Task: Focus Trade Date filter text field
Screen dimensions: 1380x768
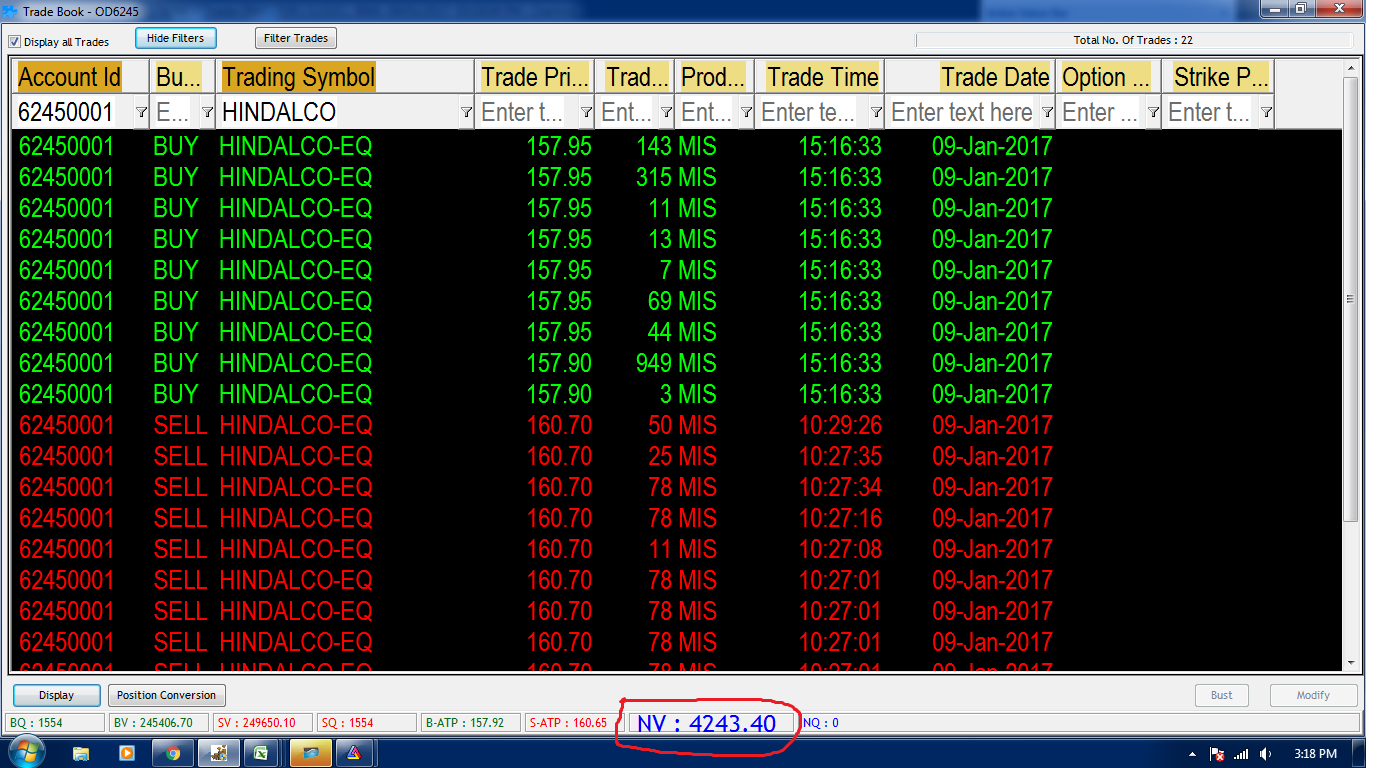Action: [x=962, y=112]
